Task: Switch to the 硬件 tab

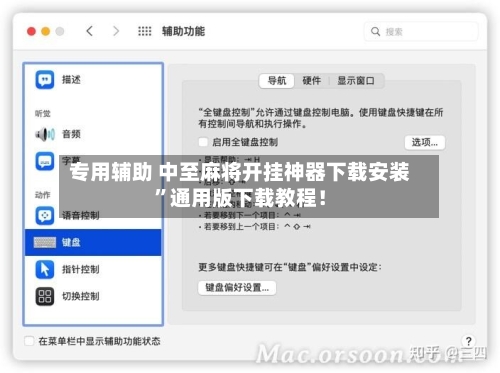Action: tap(311, 81)
